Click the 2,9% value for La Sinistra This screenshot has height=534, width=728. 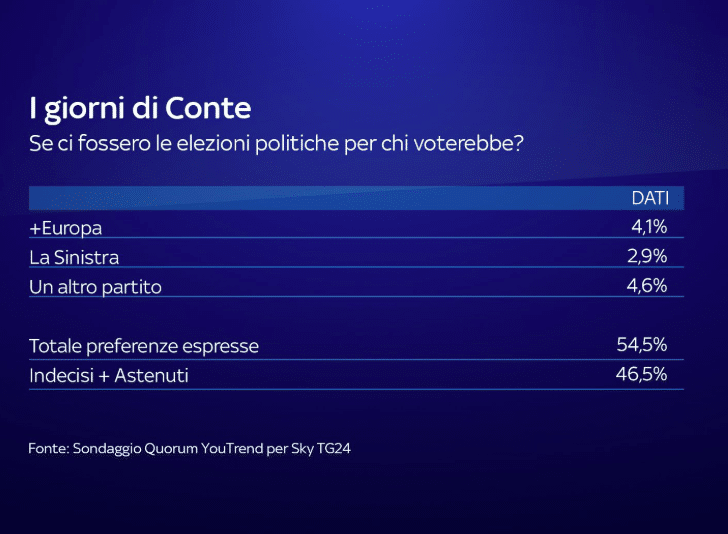(x=646, y=257)
